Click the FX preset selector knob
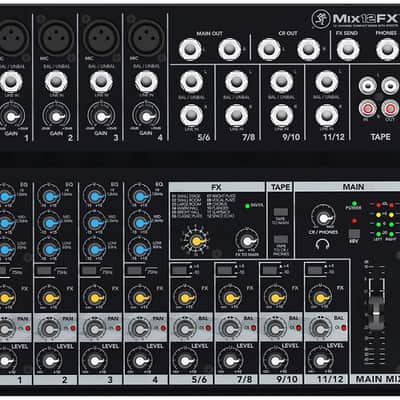The width and height of the screenshot is (400, 400). tap(195, 241)
